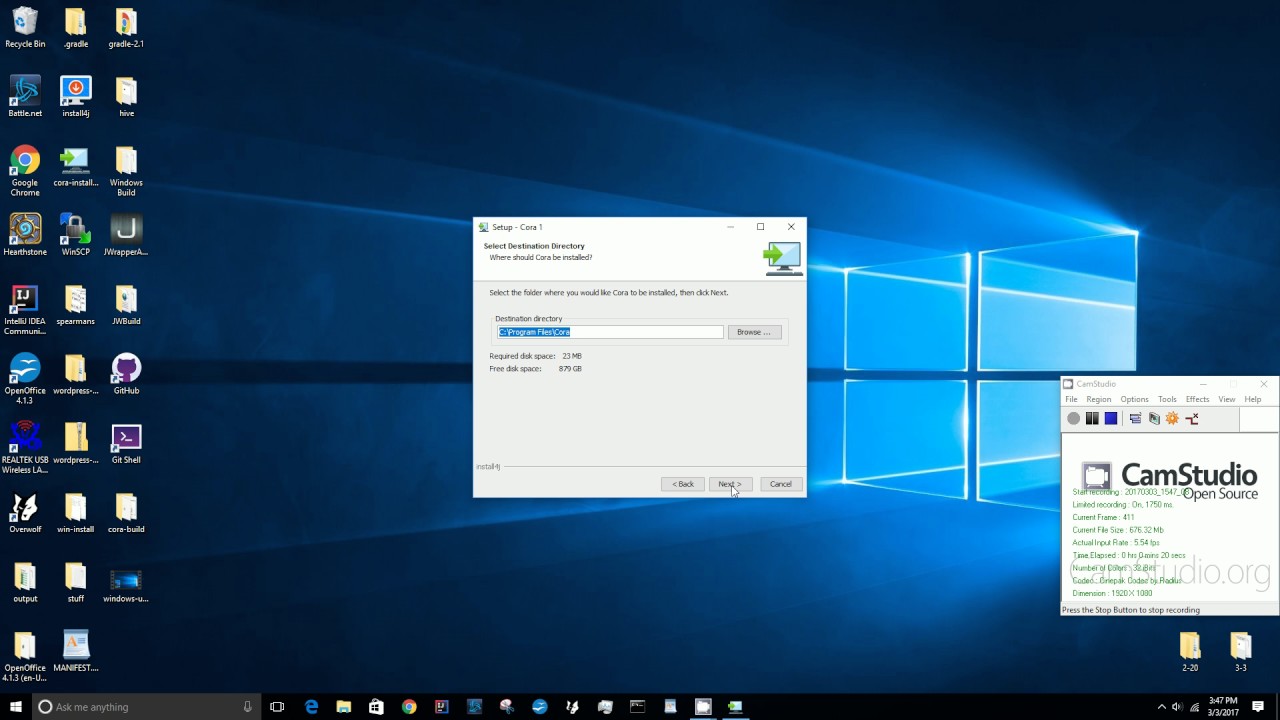The height and width of the screenshot is (720, 1280).
Task: Open Microsoft Edge from taskbar
Action: pos(311,706)
